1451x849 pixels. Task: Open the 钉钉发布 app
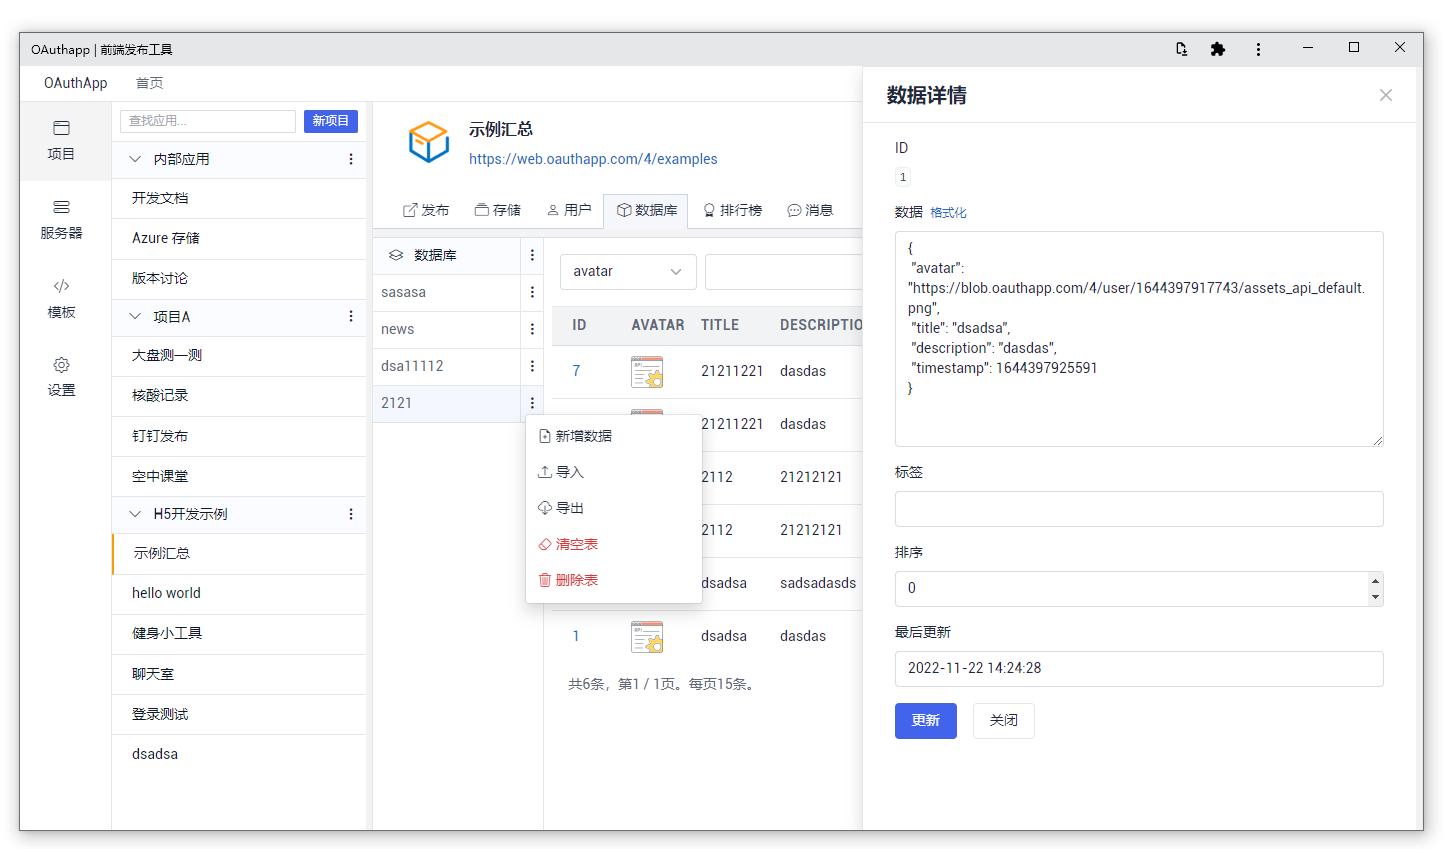coord(239,436)
